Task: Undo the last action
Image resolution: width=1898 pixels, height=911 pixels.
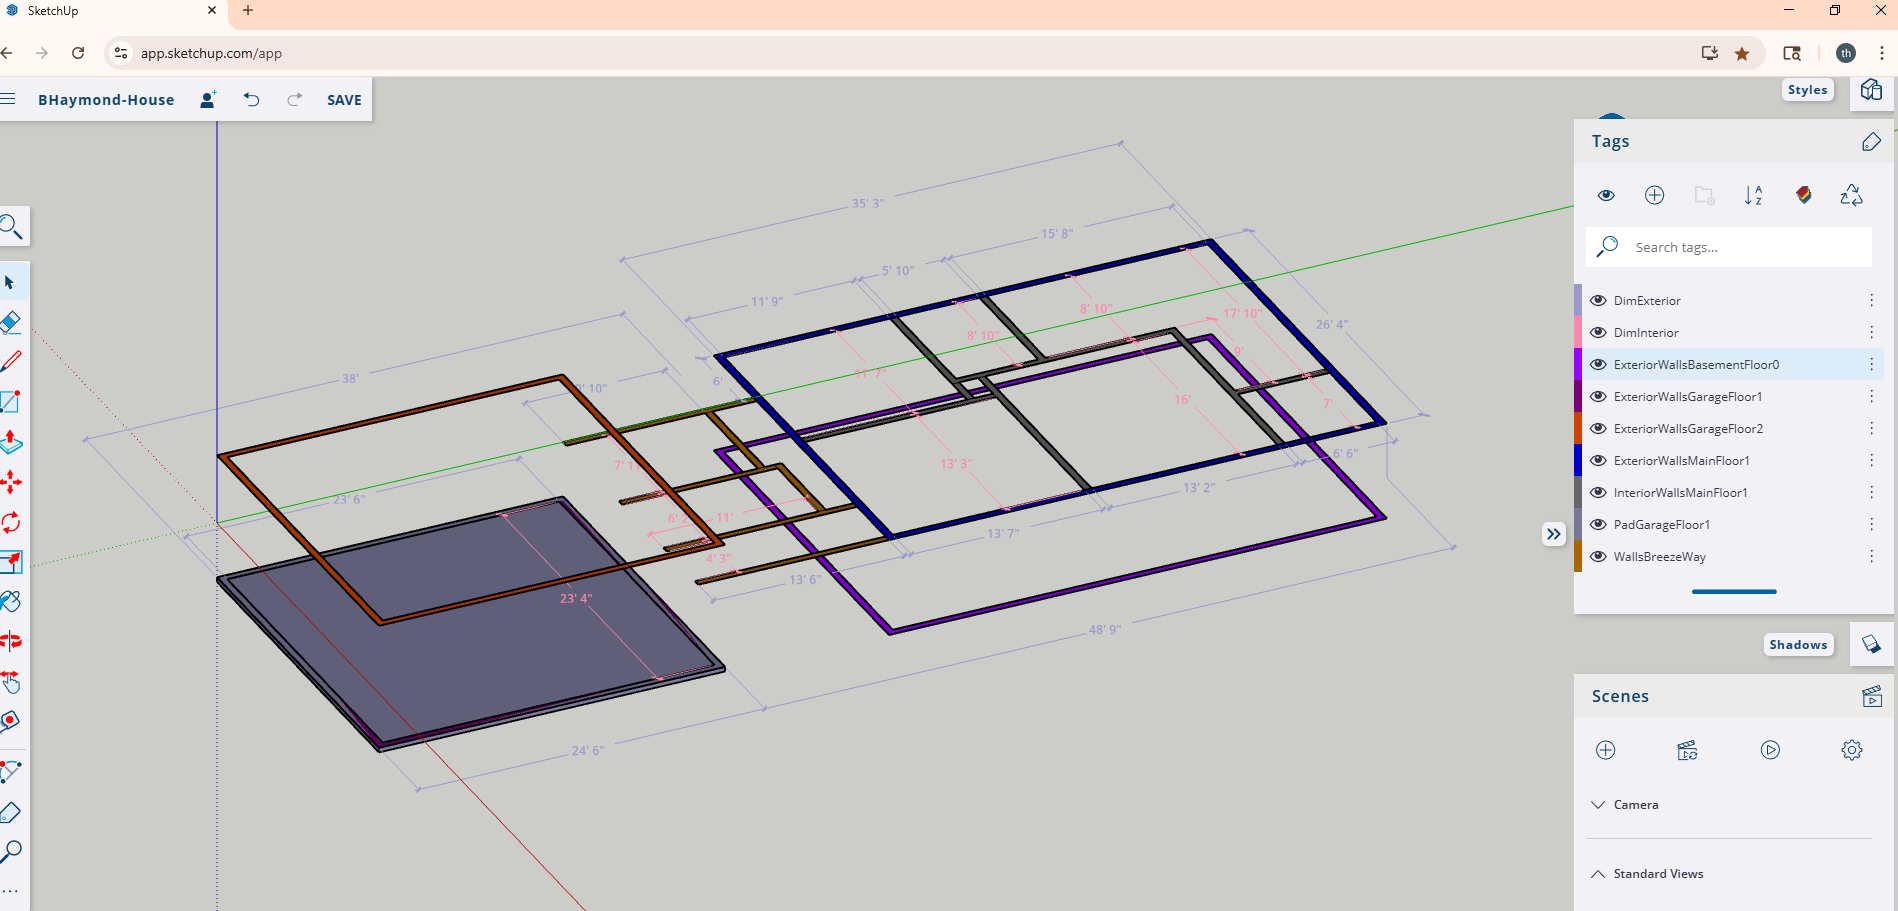Action: [x=251, y=100]
